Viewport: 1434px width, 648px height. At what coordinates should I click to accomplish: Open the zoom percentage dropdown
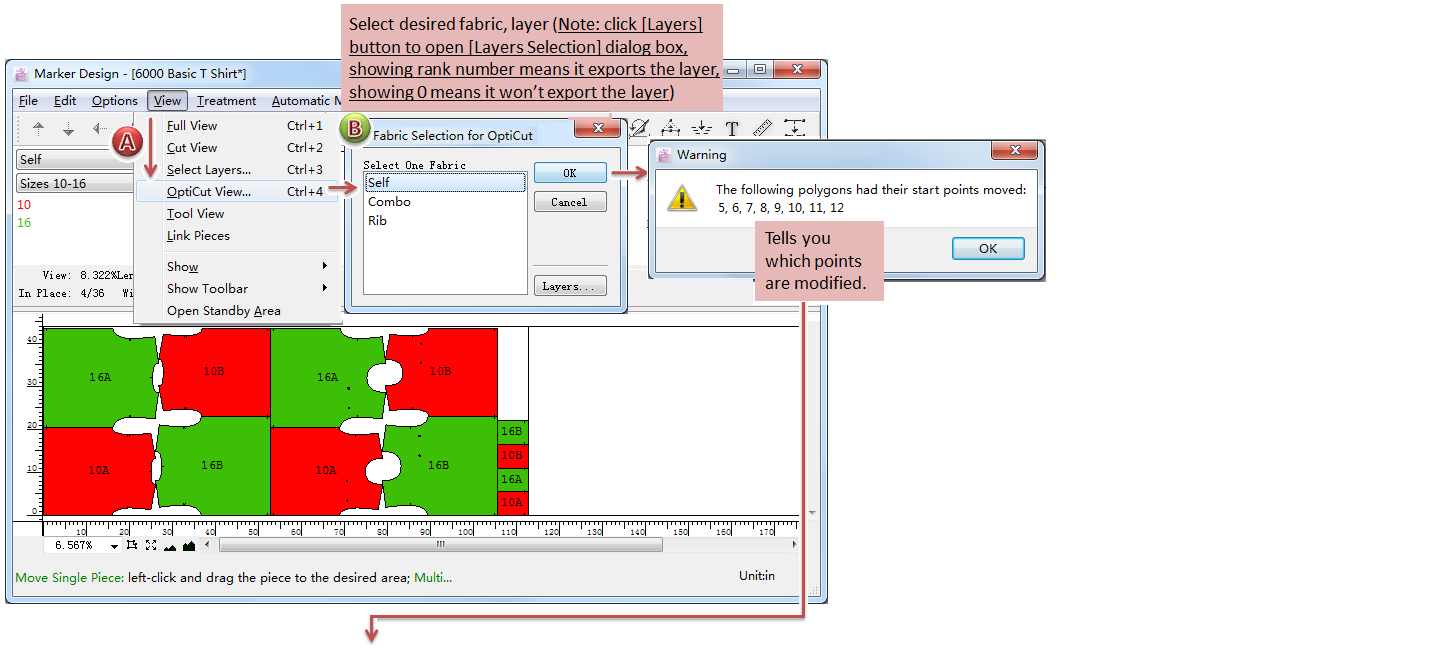[x=114, y=546]
